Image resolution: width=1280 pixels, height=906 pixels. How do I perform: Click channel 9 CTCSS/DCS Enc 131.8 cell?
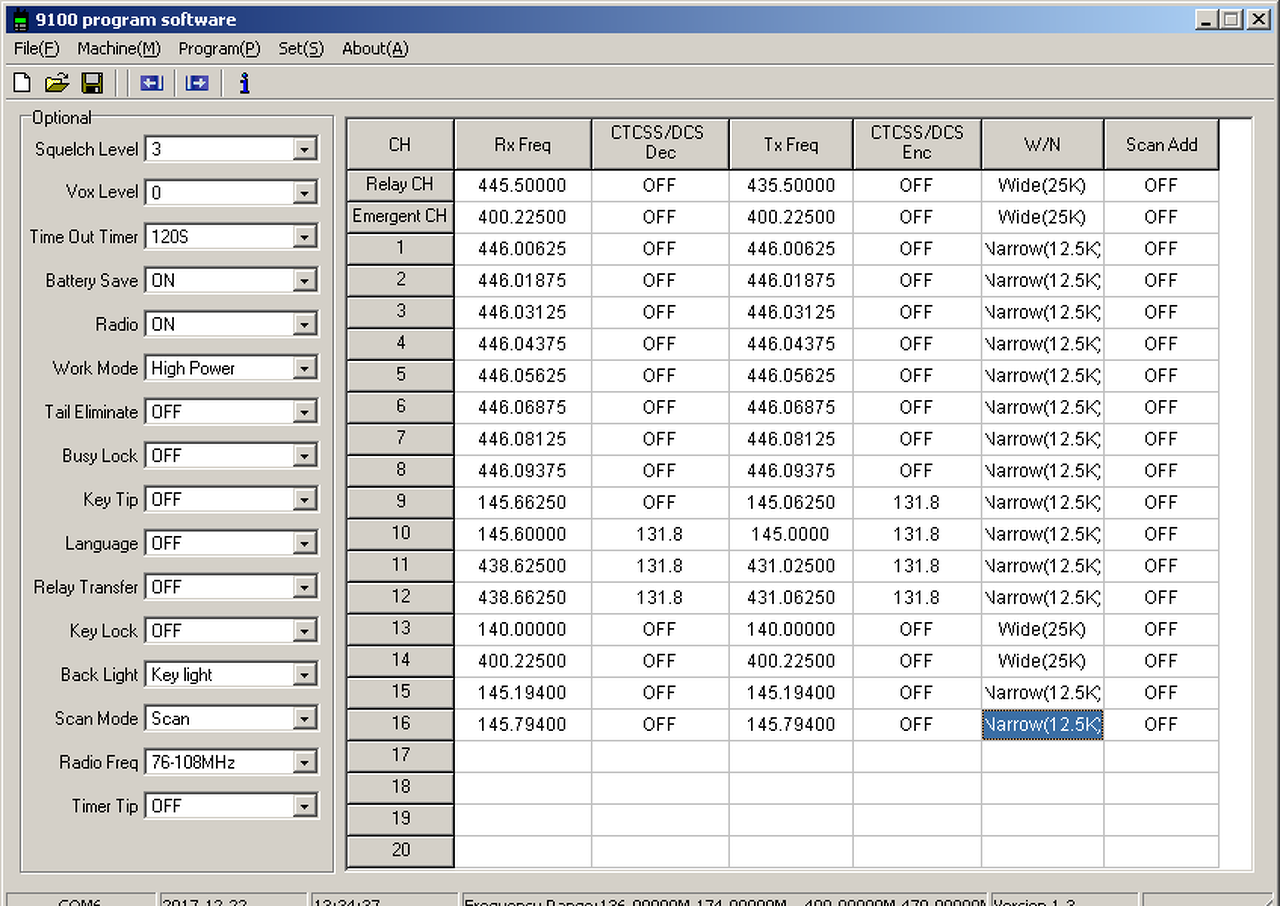(x=917, y=502)
